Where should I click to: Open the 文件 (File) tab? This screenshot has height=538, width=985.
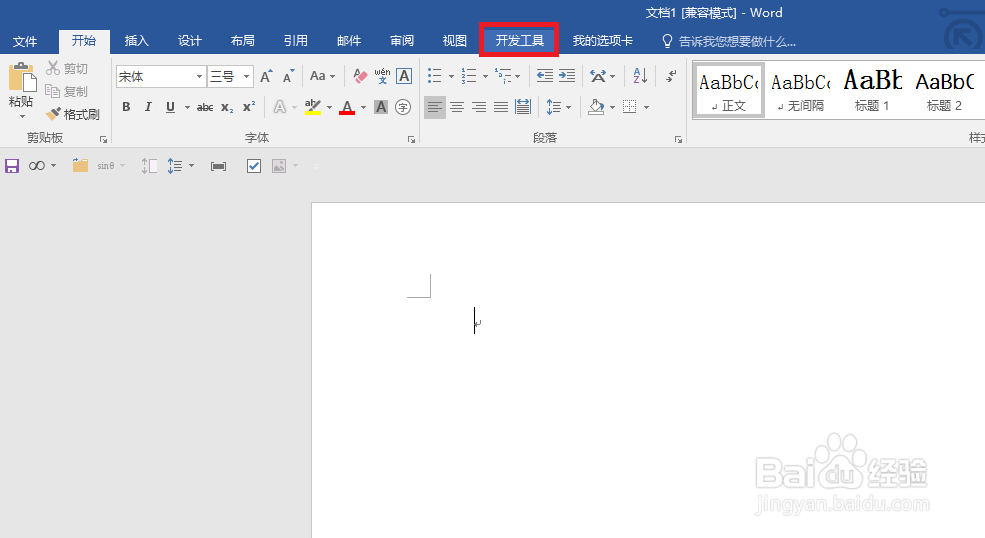coord(25,41)
